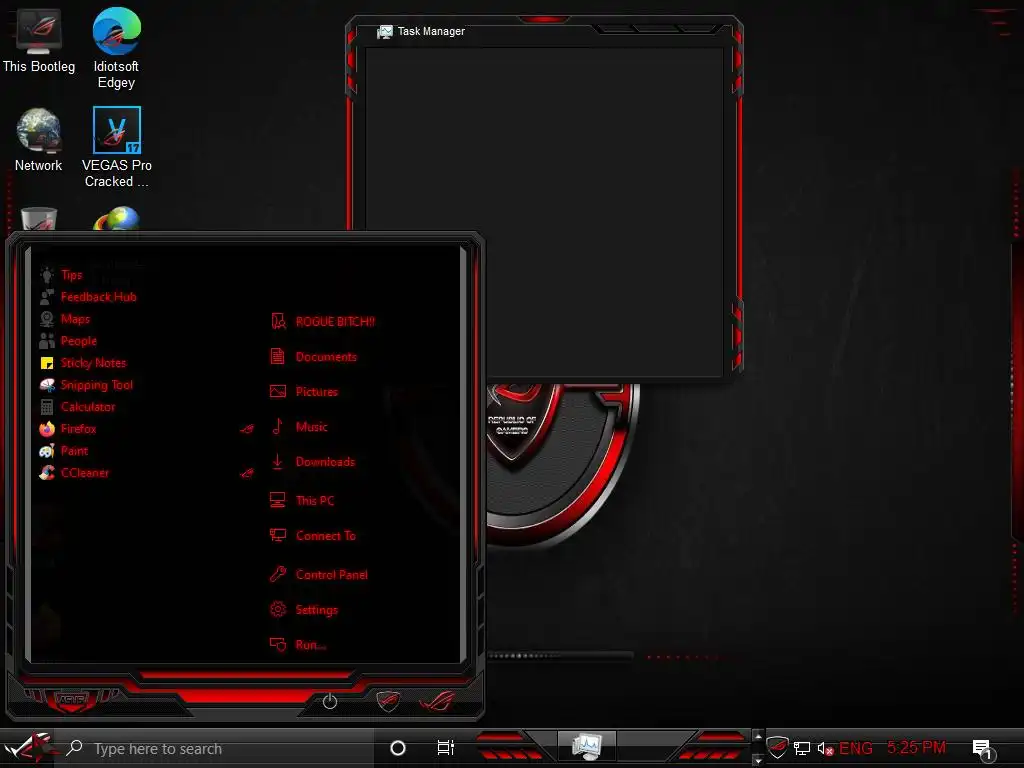The image size is (1024, 768).
Task: Open Settings from start menu
Action: (304, 610)
